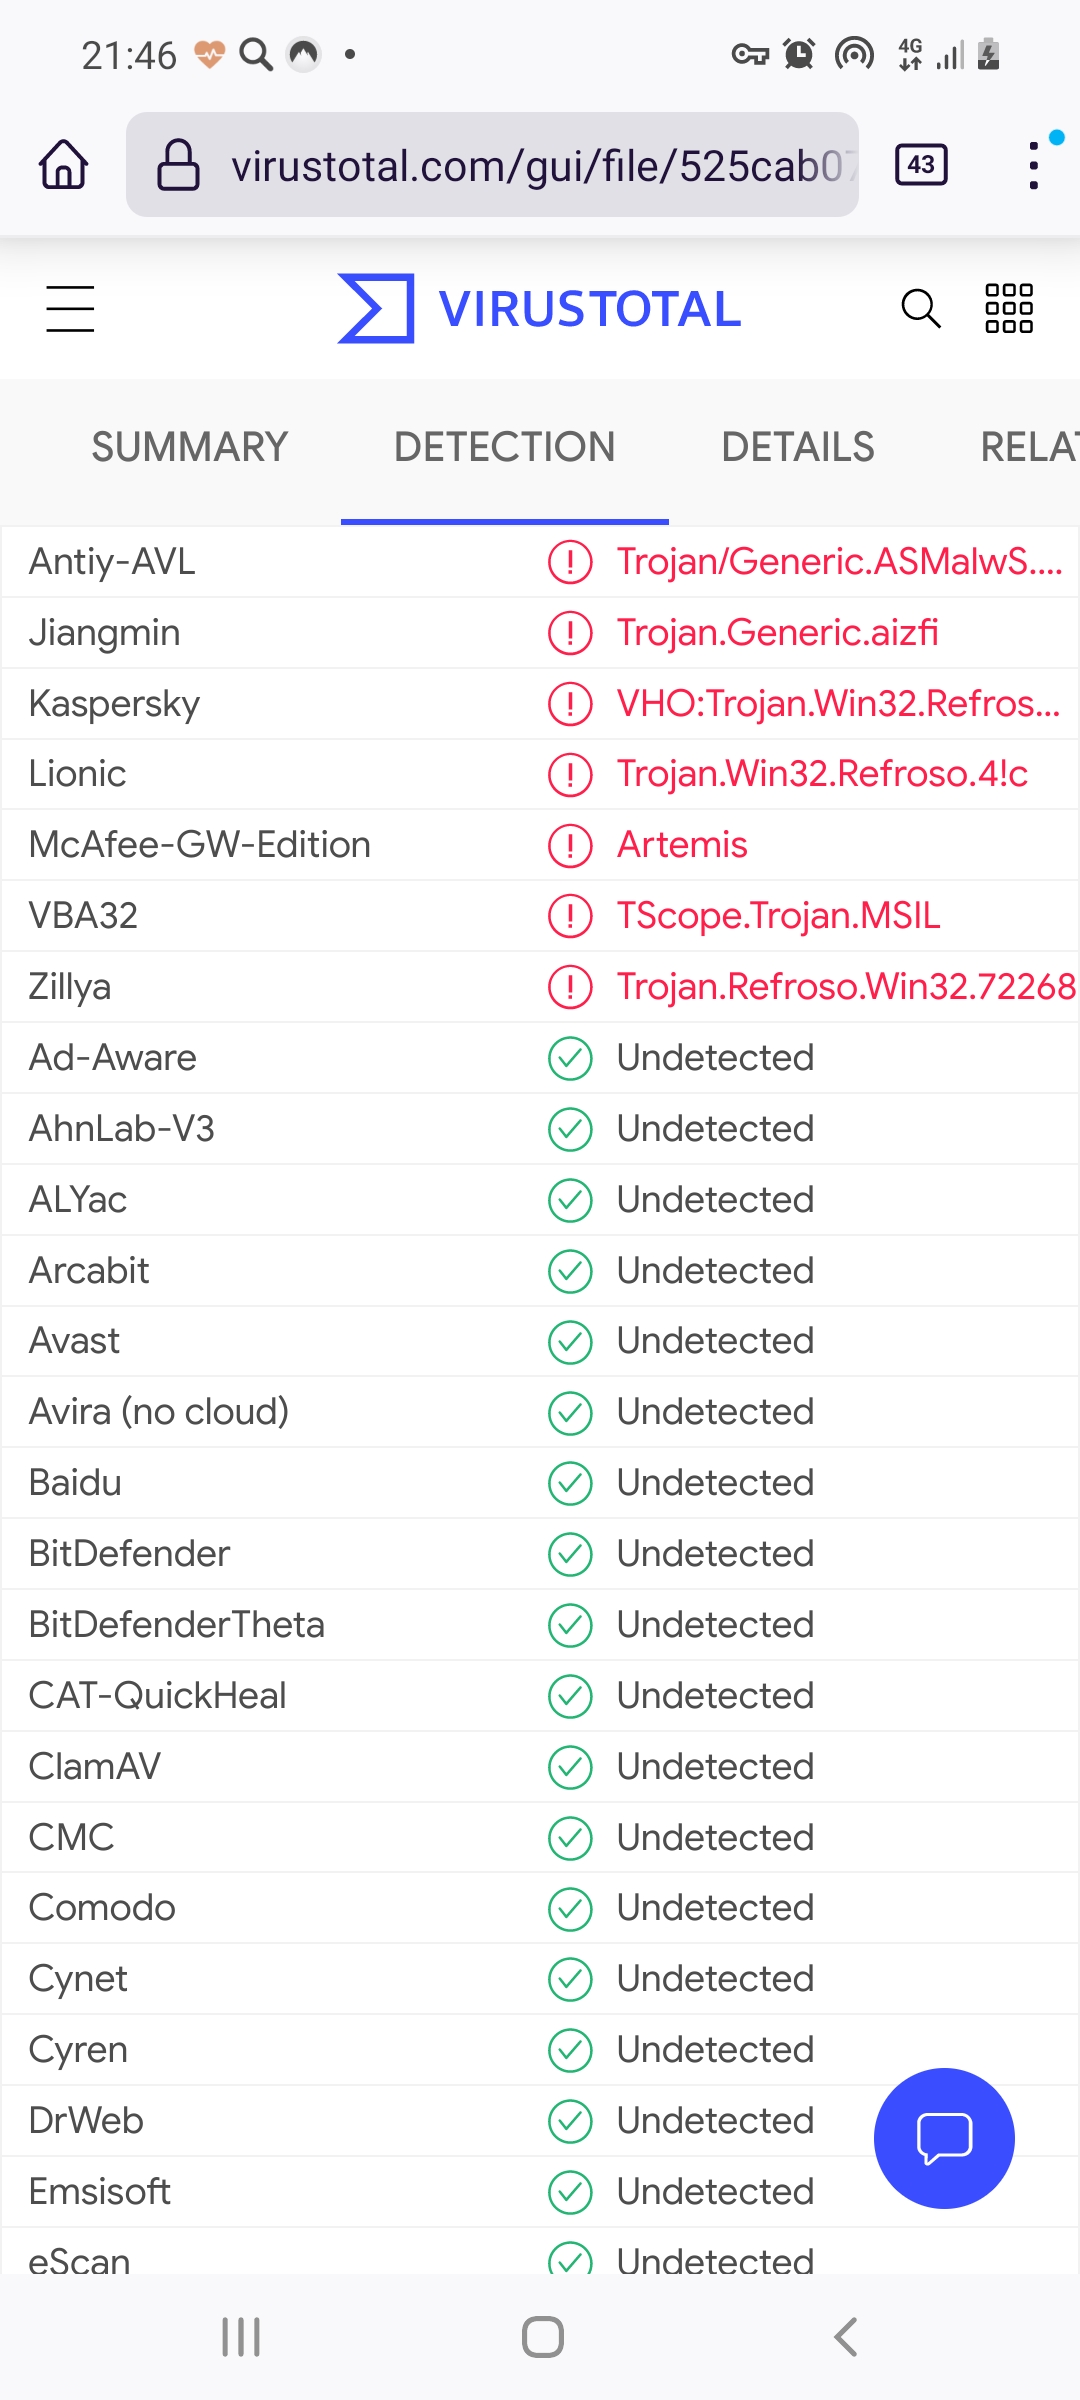Open the VirusTotal hamburger menu
This screenshot has width=1080, height=2400.
coord(70,308)
